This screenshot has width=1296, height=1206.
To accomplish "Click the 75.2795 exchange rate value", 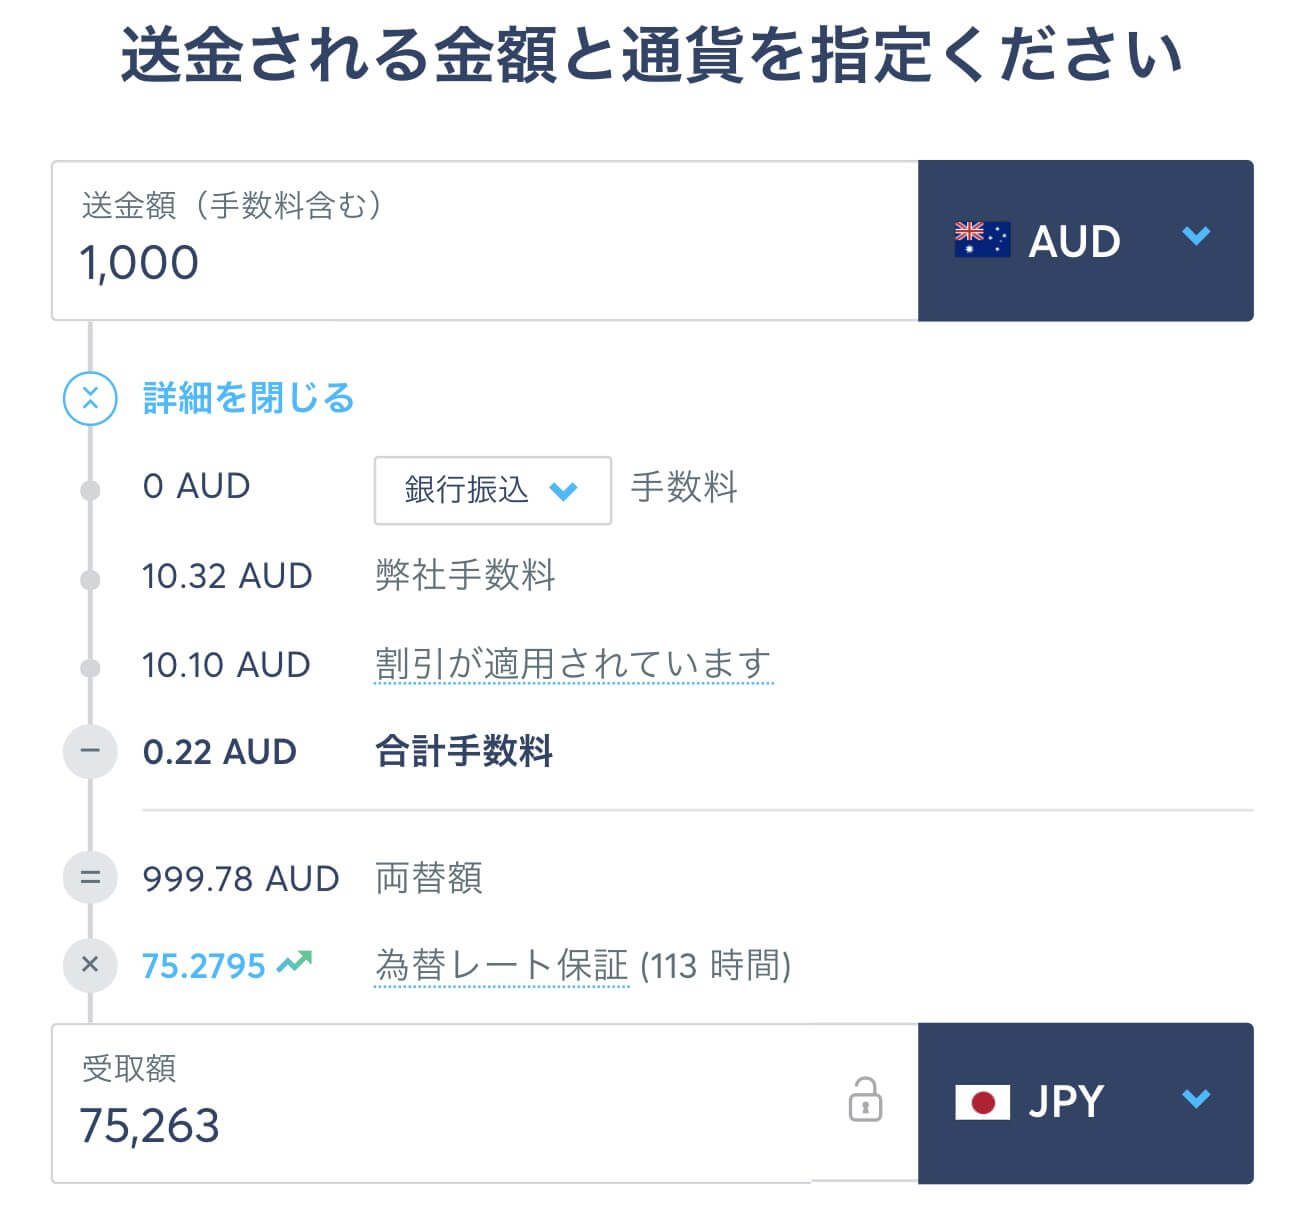I will (x=203, y=966).
